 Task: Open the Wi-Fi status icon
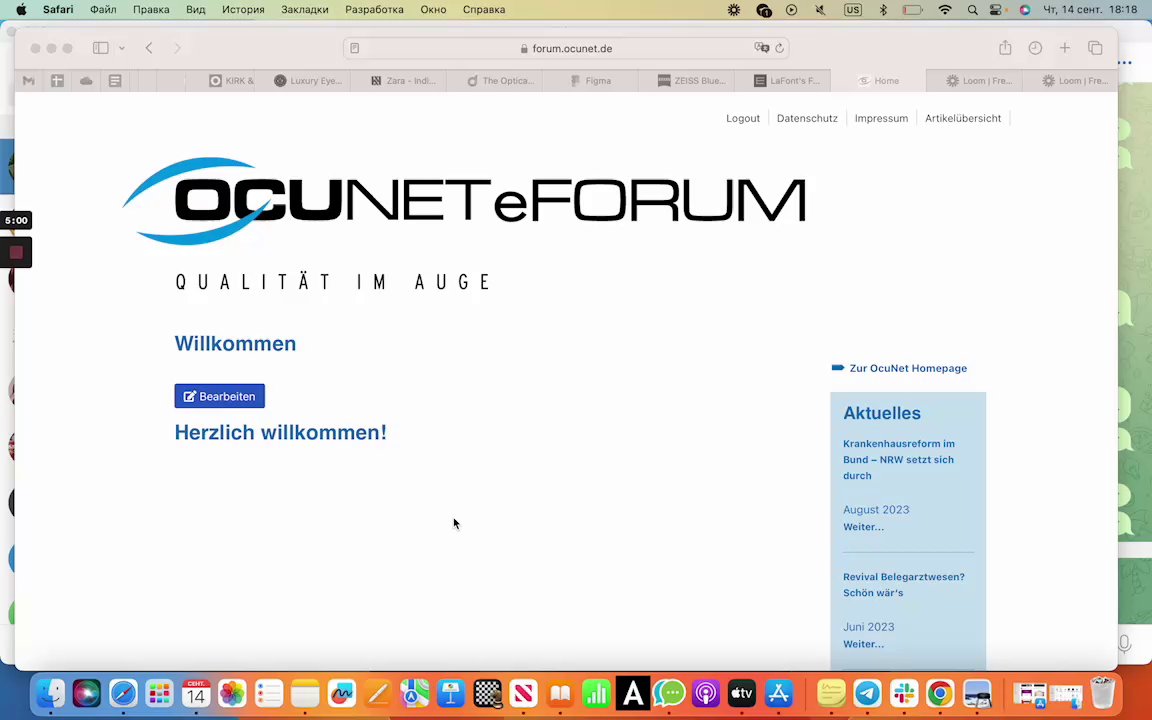[945, 10]
